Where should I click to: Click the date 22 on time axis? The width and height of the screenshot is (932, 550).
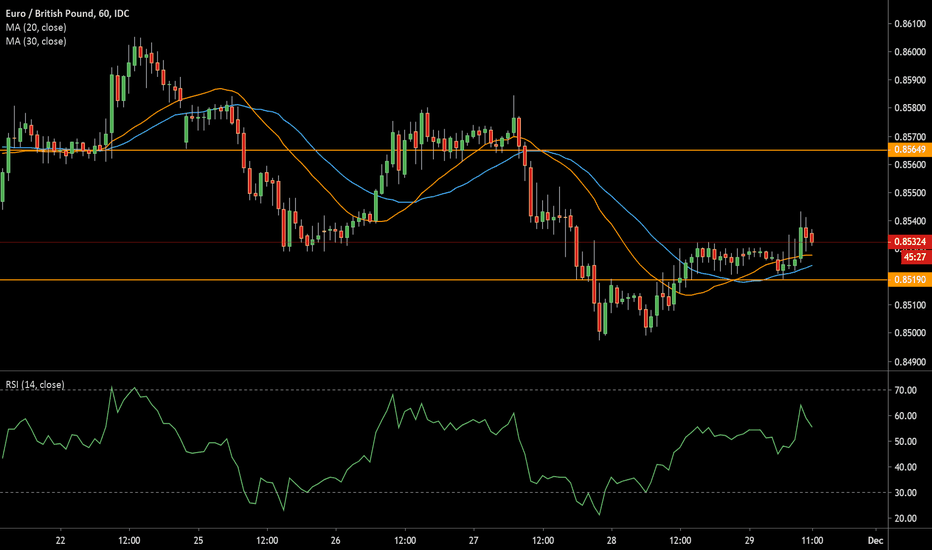coord(61,541)
